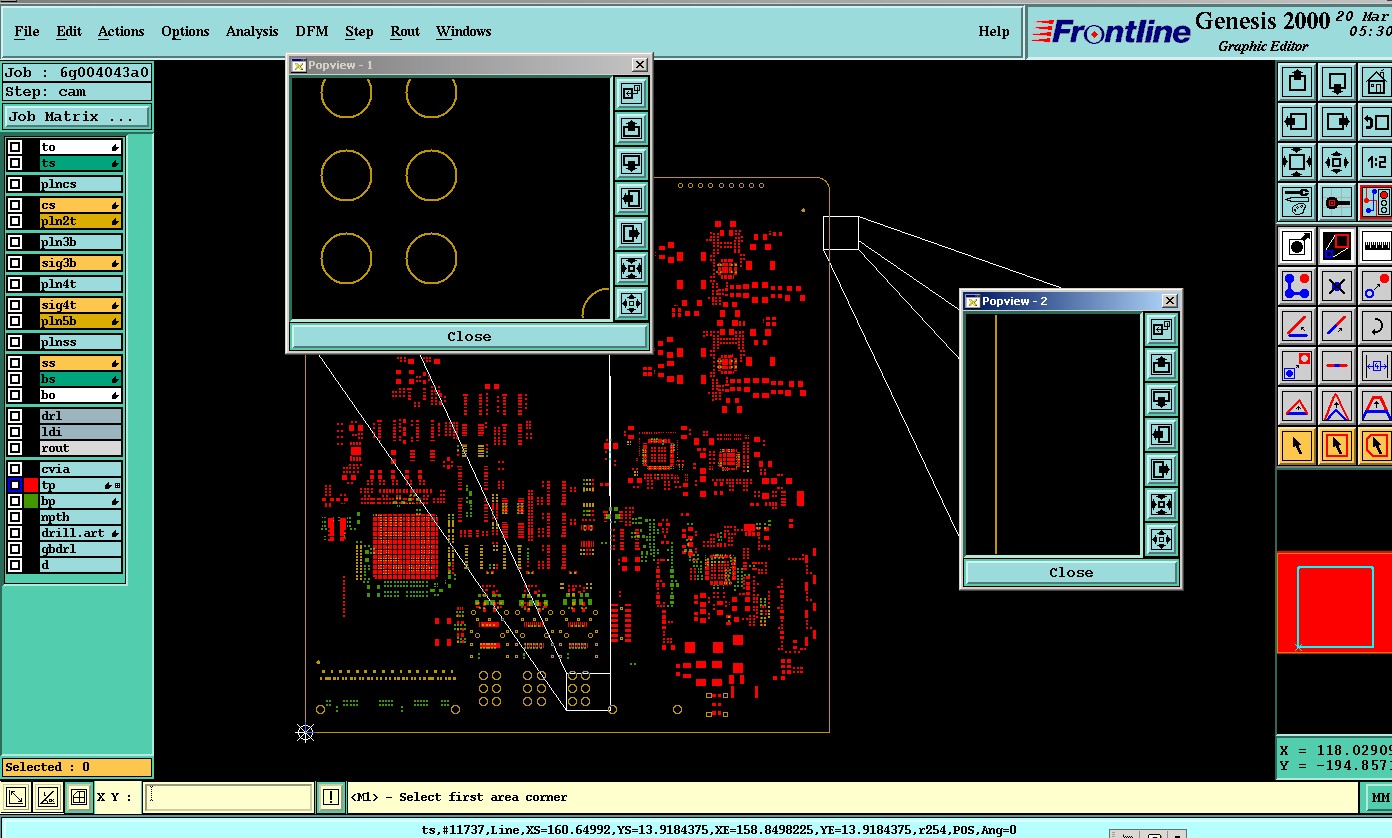Open the Windows menu
The image size is (1392, 838).
click(x=464, y=31)
